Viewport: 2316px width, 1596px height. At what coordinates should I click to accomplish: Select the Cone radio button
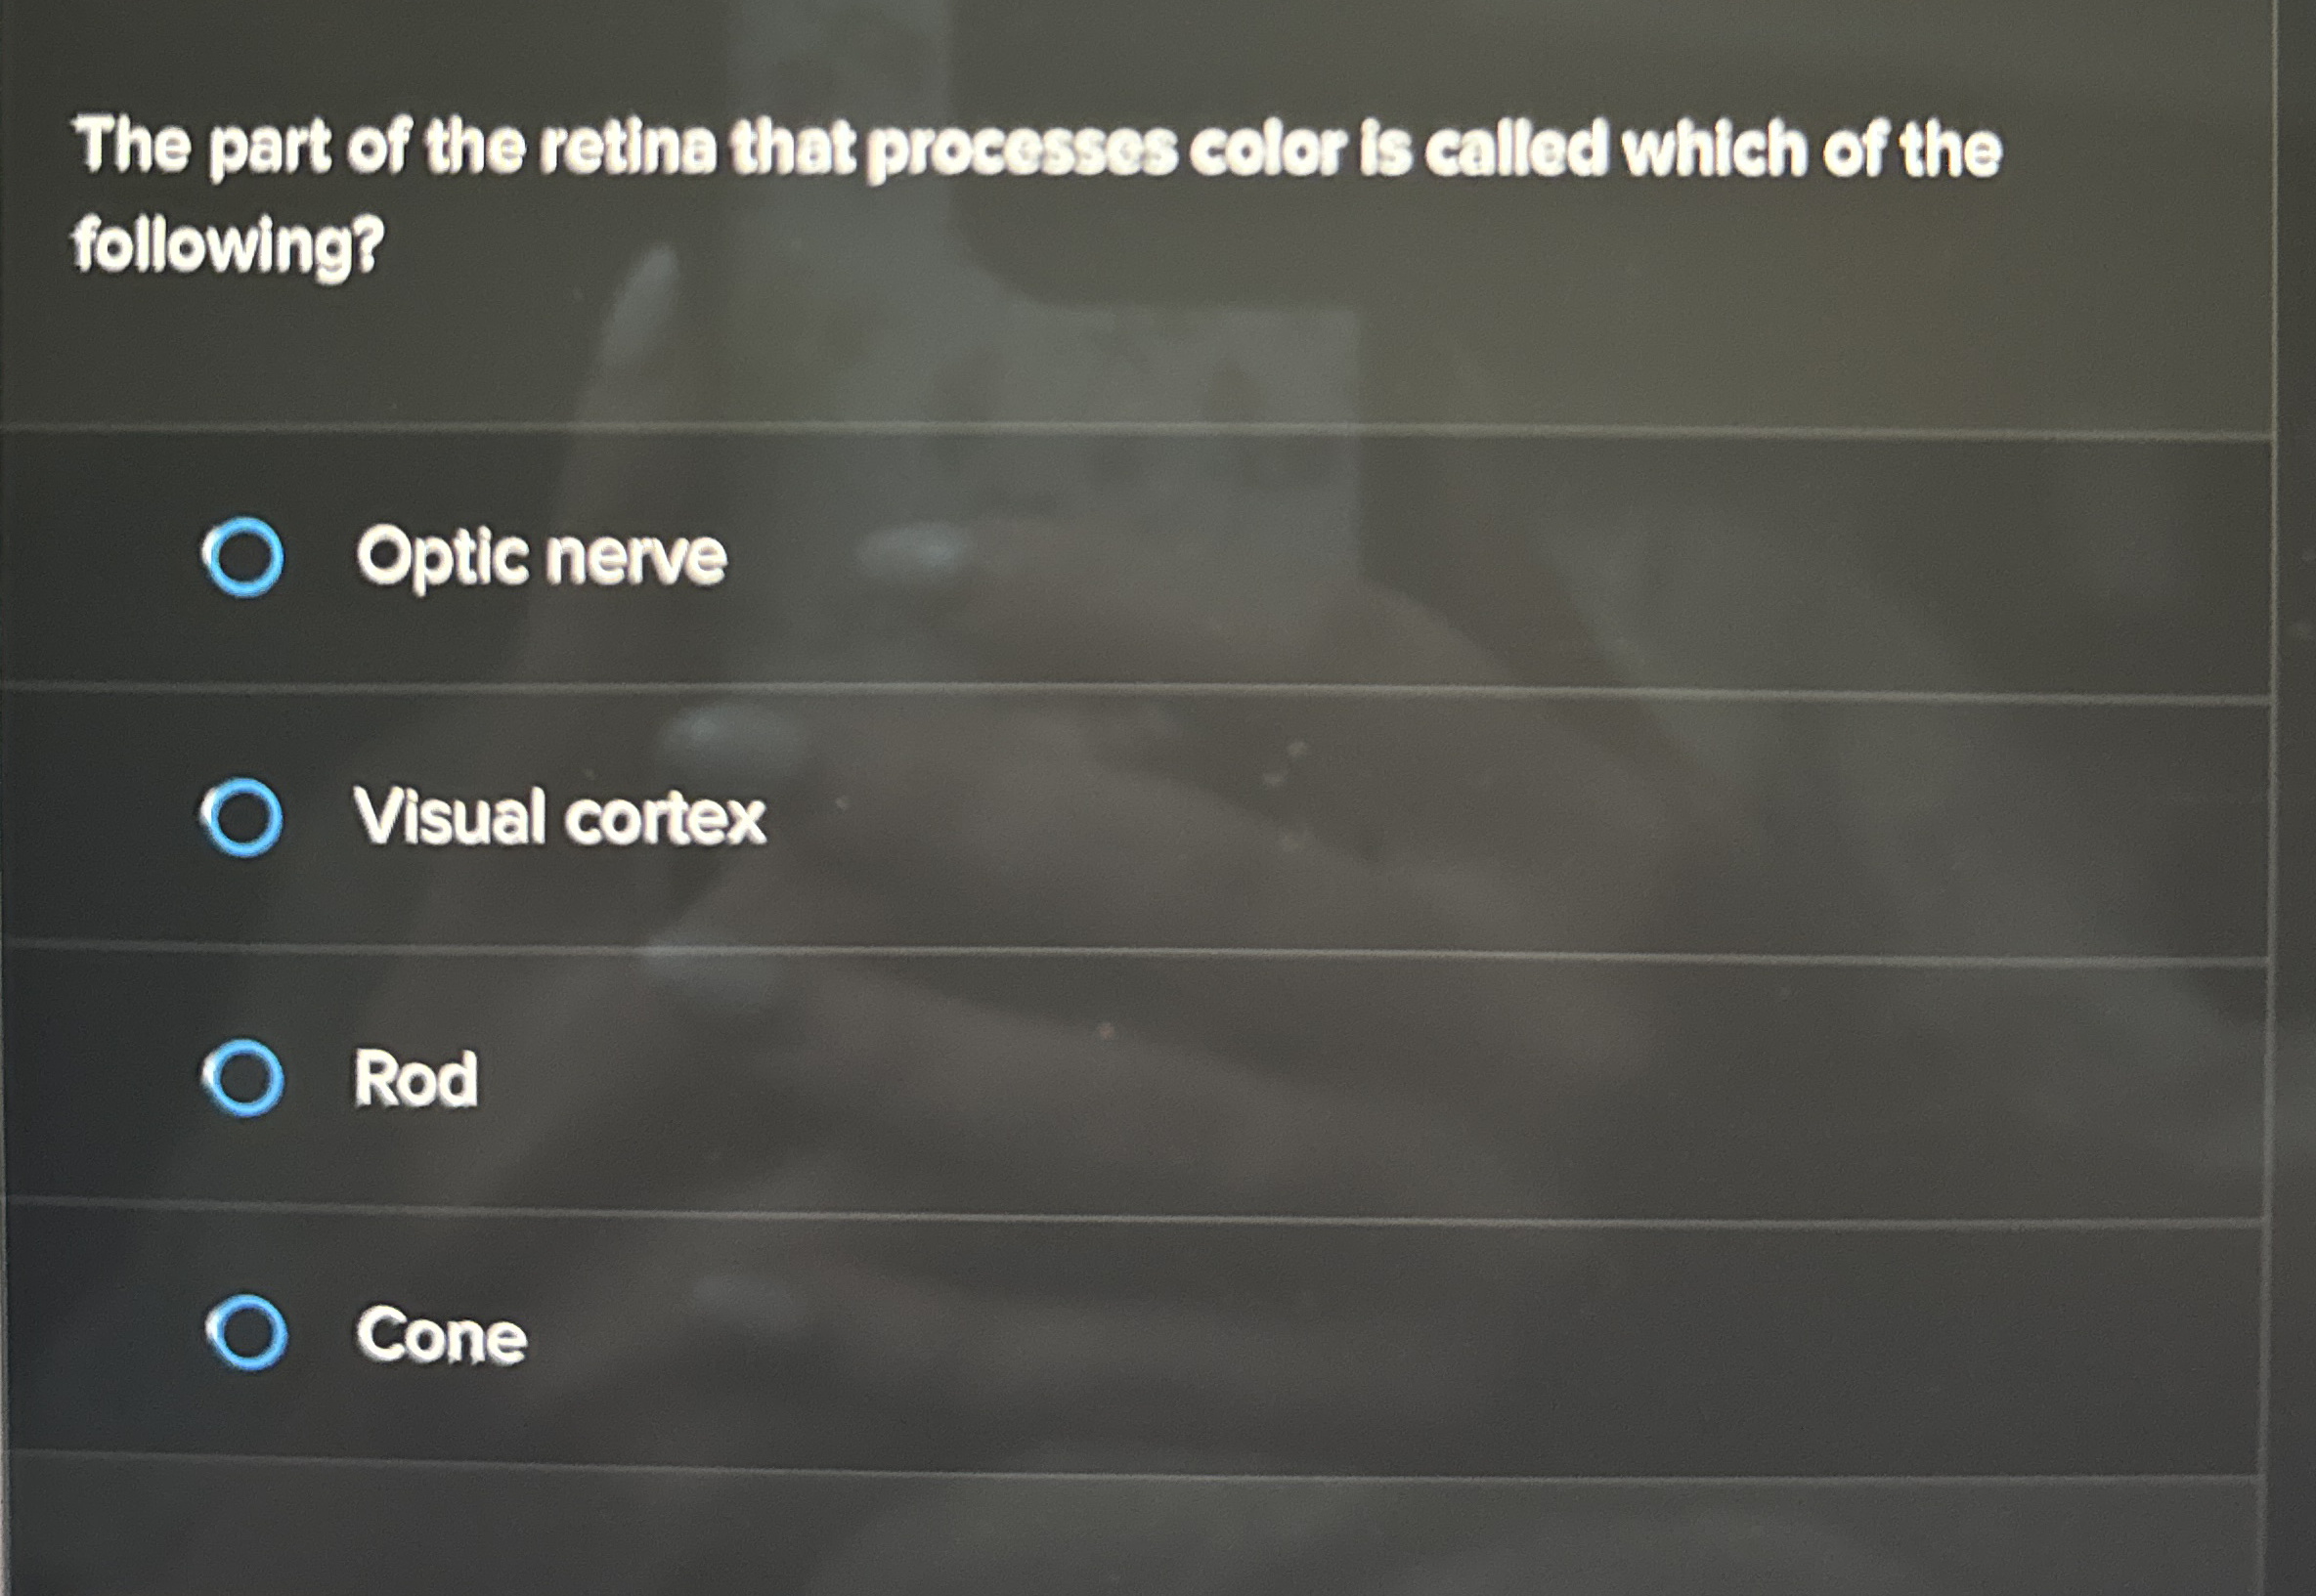click(249, 1332)
